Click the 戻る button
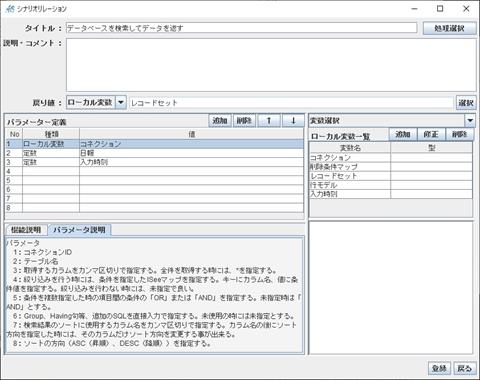480x380 pixels. (x=464, y=368)
